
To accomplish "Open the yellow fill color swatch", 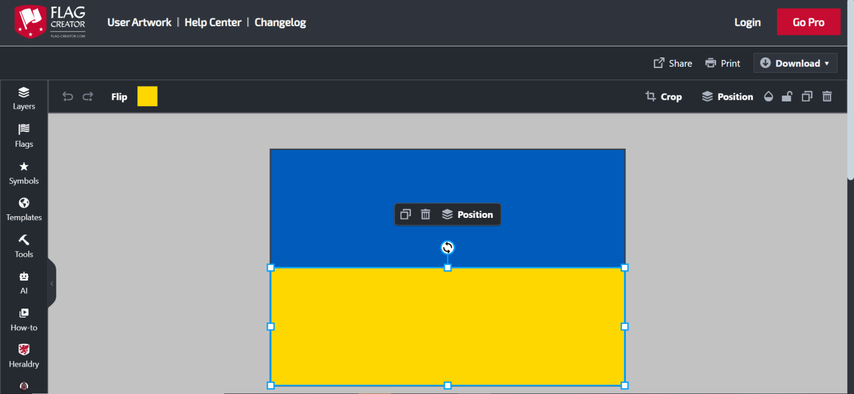I will pos(147,96).
